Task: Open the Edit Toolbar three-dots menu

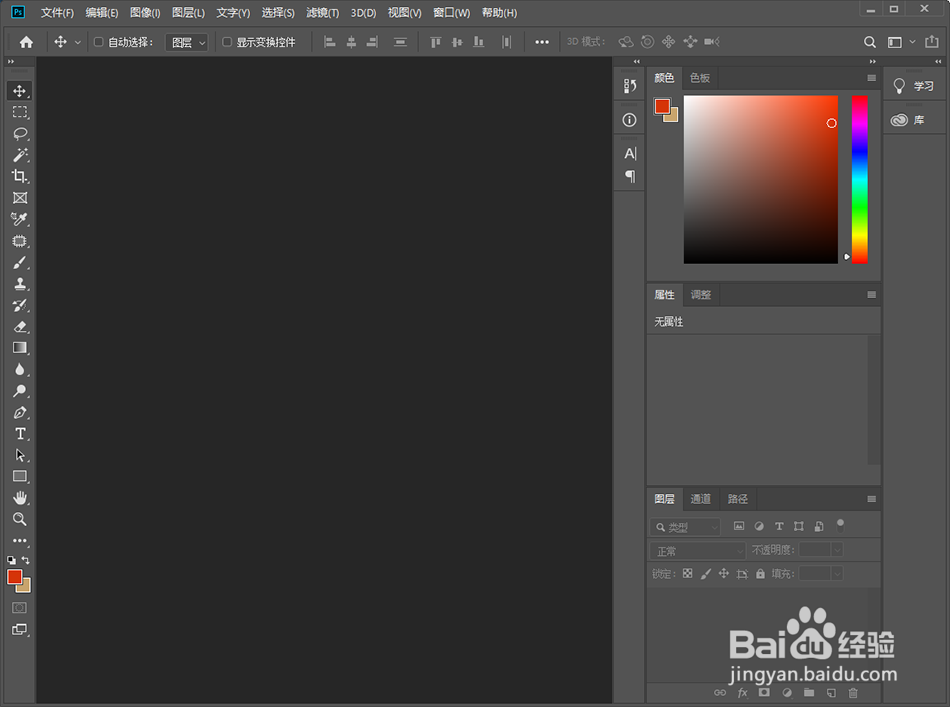Action: point(19,540)
